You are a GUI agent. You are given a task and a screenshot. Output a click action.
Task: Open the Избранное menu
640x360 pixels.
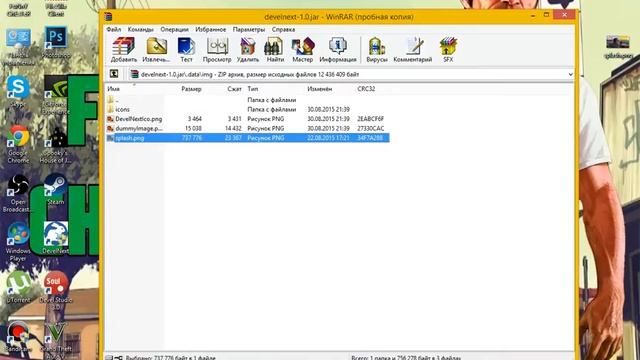(x=211, y=29)
